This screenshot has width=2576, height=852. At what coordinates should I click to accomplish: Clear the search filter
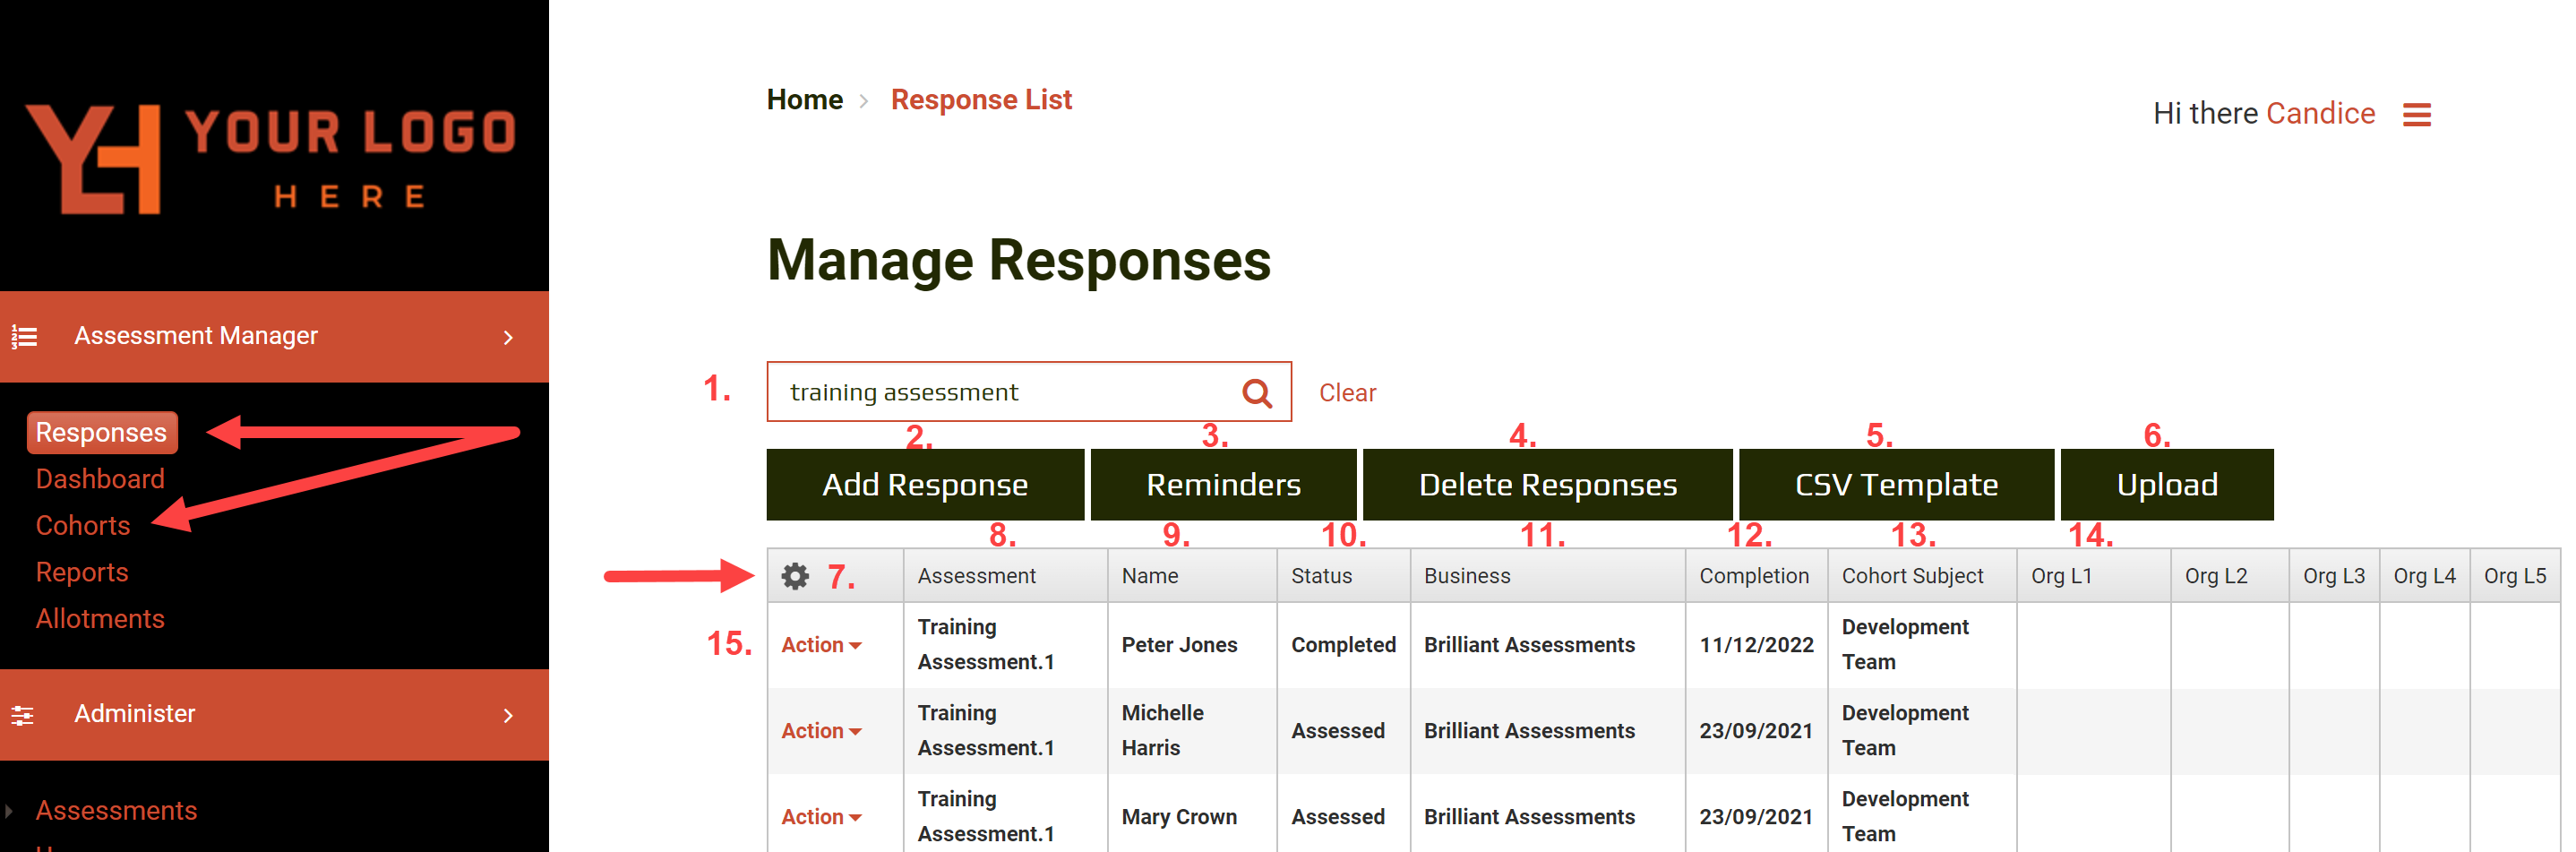click(1346, 393)
